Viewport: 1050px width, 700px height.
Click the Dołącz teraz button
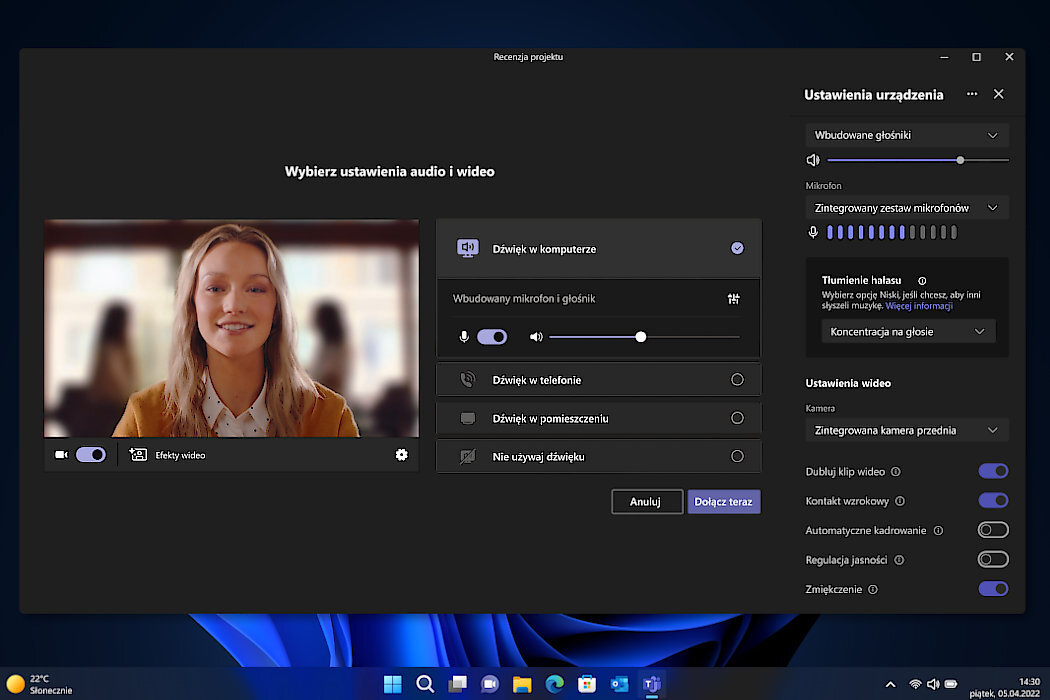click(x=724, y=502)
